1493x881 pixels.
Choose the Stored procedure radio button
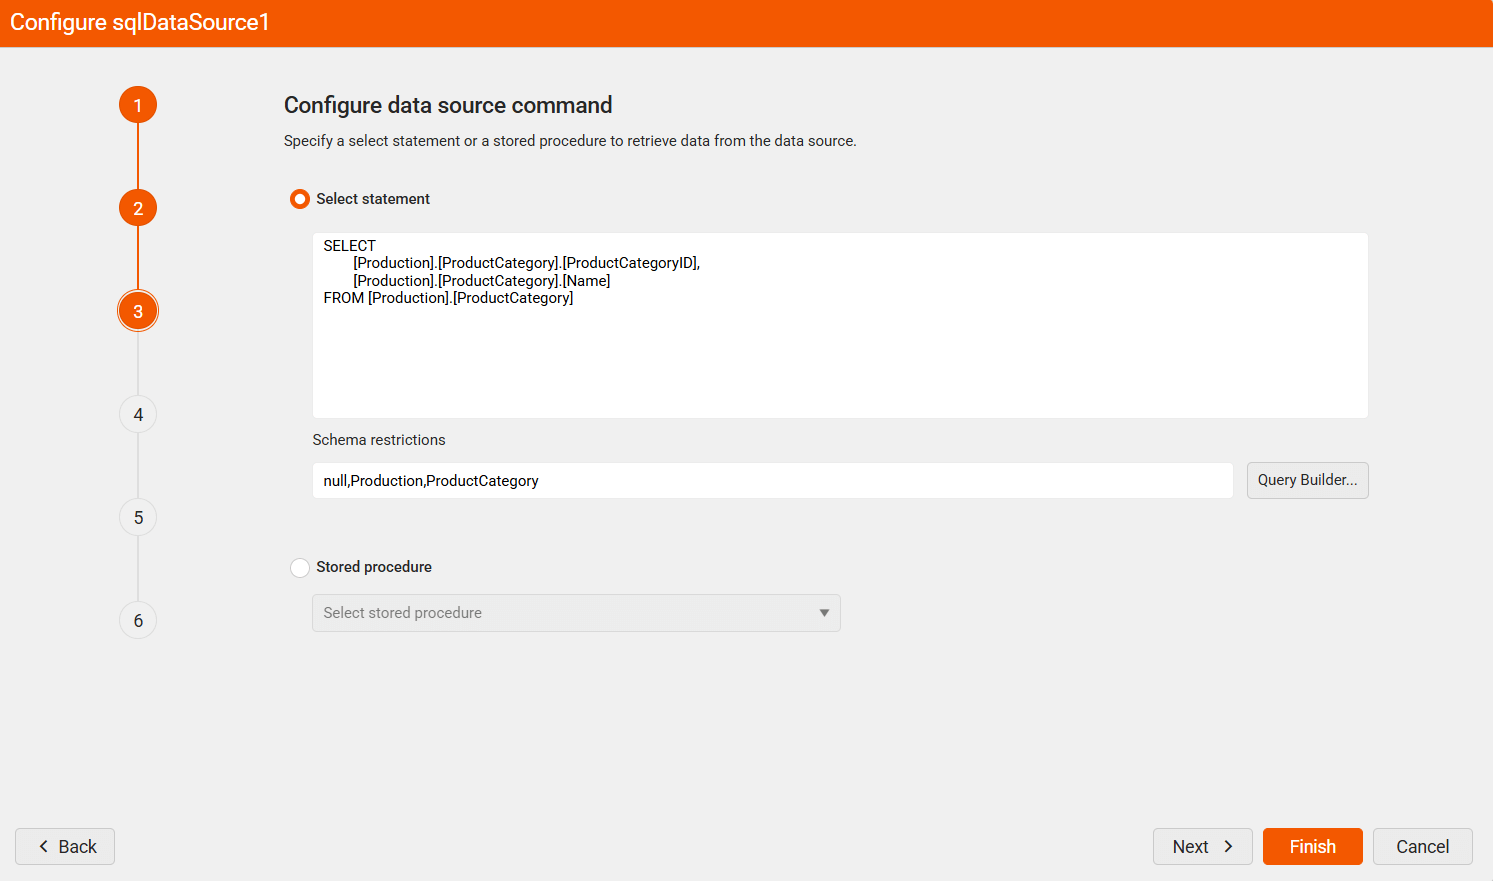pyautogui.click(x=299, y=567)
